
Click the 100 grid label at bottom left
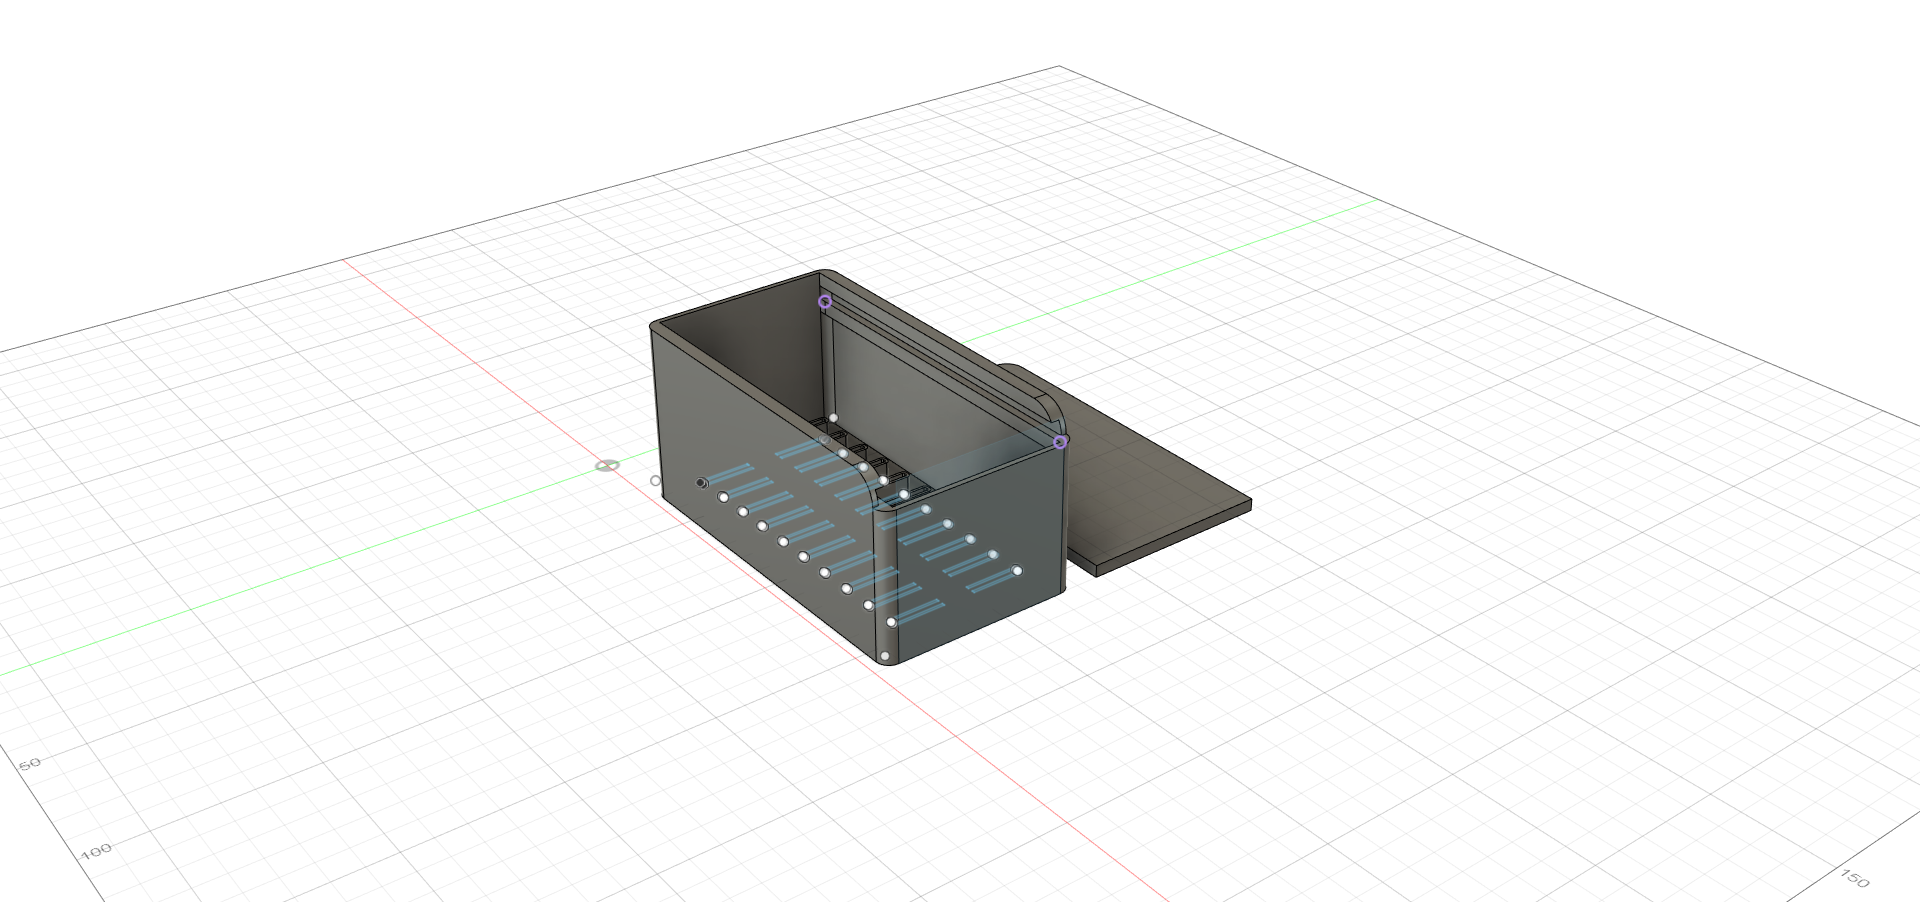pos(95,853)
